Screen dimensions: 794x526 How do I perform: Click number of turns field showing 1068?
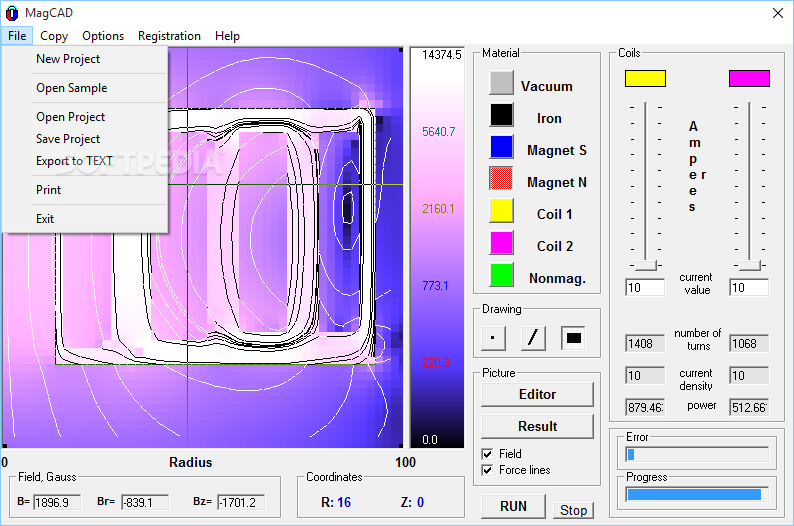749,344
